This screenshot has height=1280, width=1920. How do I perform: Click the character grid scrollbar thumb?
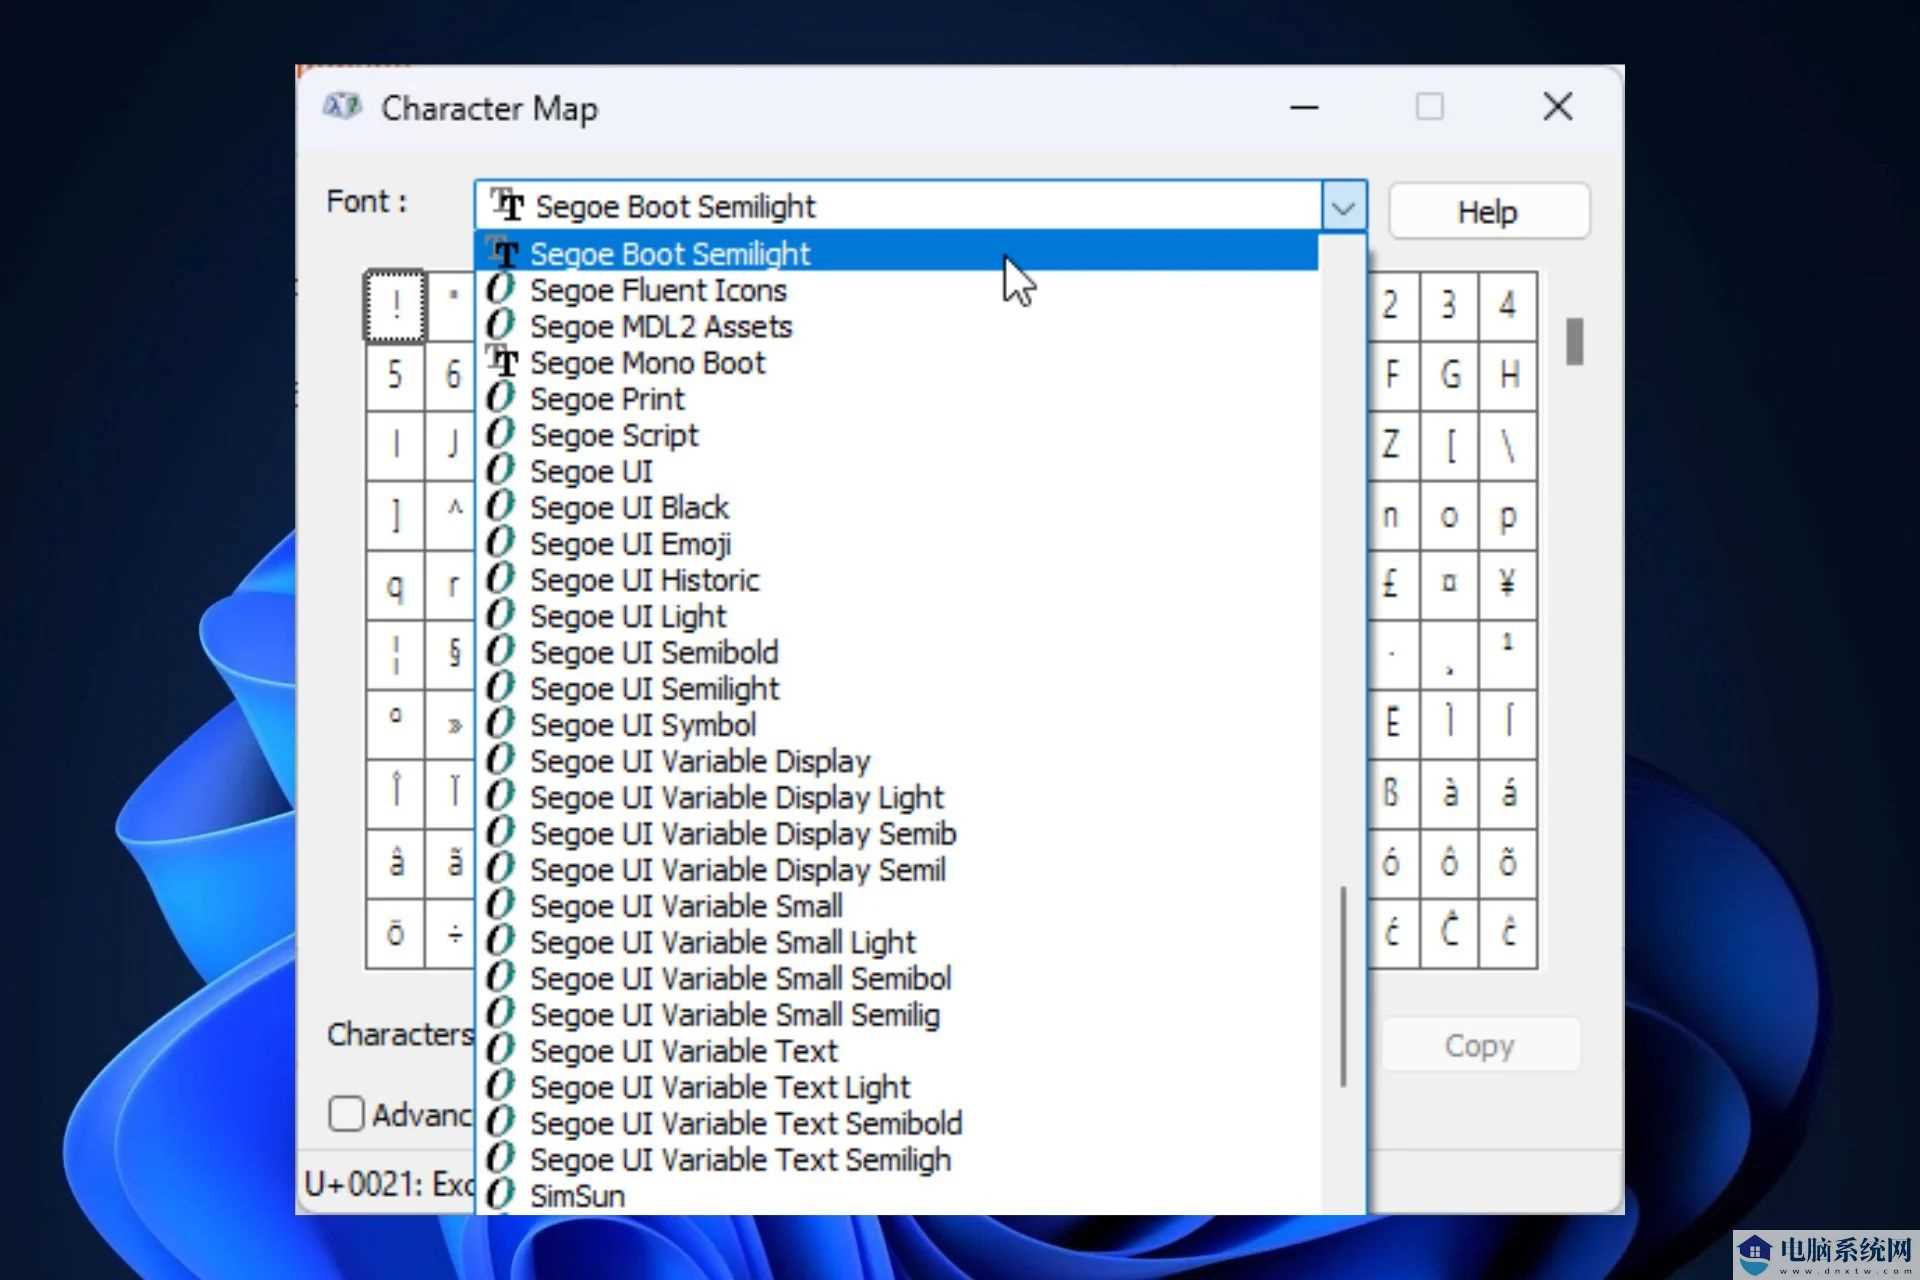tap(1574, 342)
